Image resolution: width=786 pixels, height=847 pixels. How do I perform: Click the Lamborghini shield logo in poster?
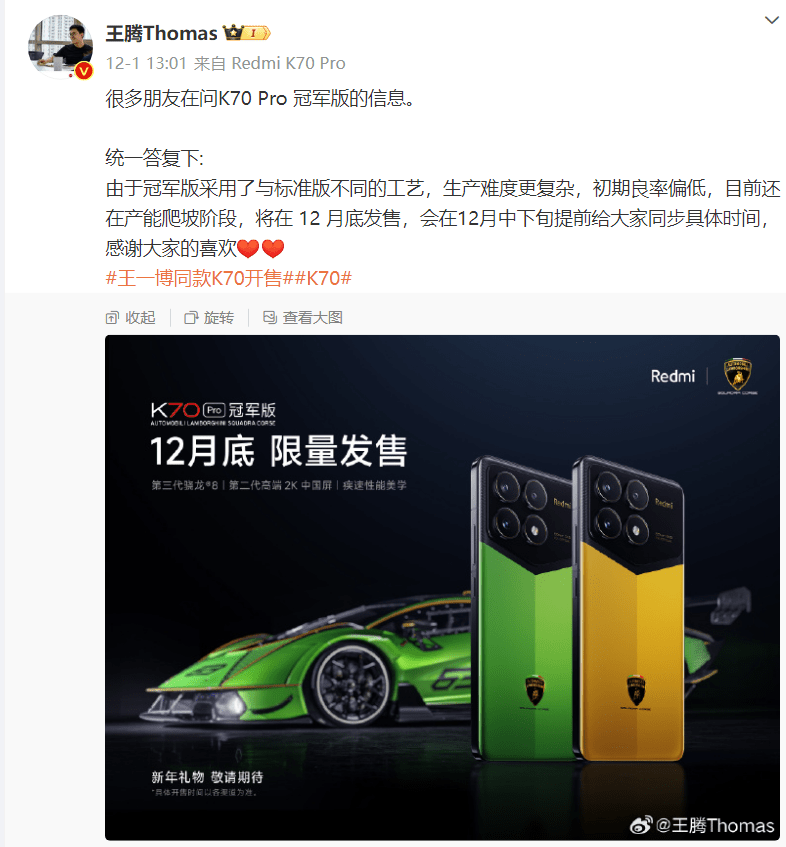pyautogui.click(x=737, y=374)
